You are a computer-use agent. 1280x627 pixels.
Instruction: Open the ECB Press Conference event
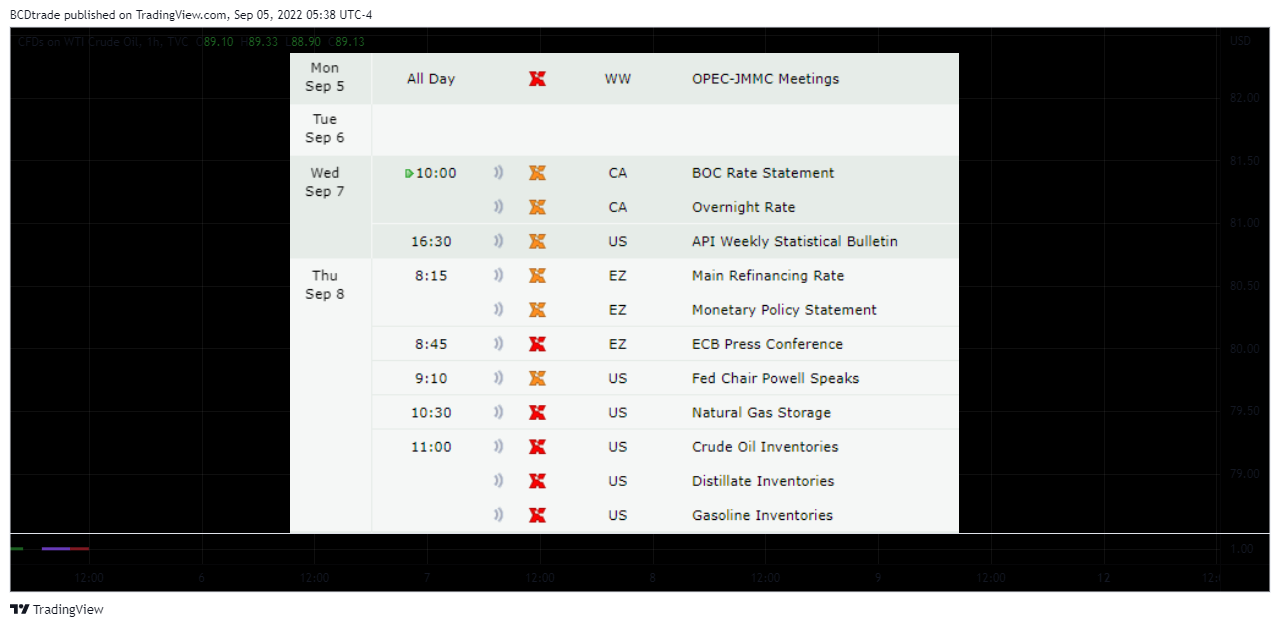click(x=767, y=344)
